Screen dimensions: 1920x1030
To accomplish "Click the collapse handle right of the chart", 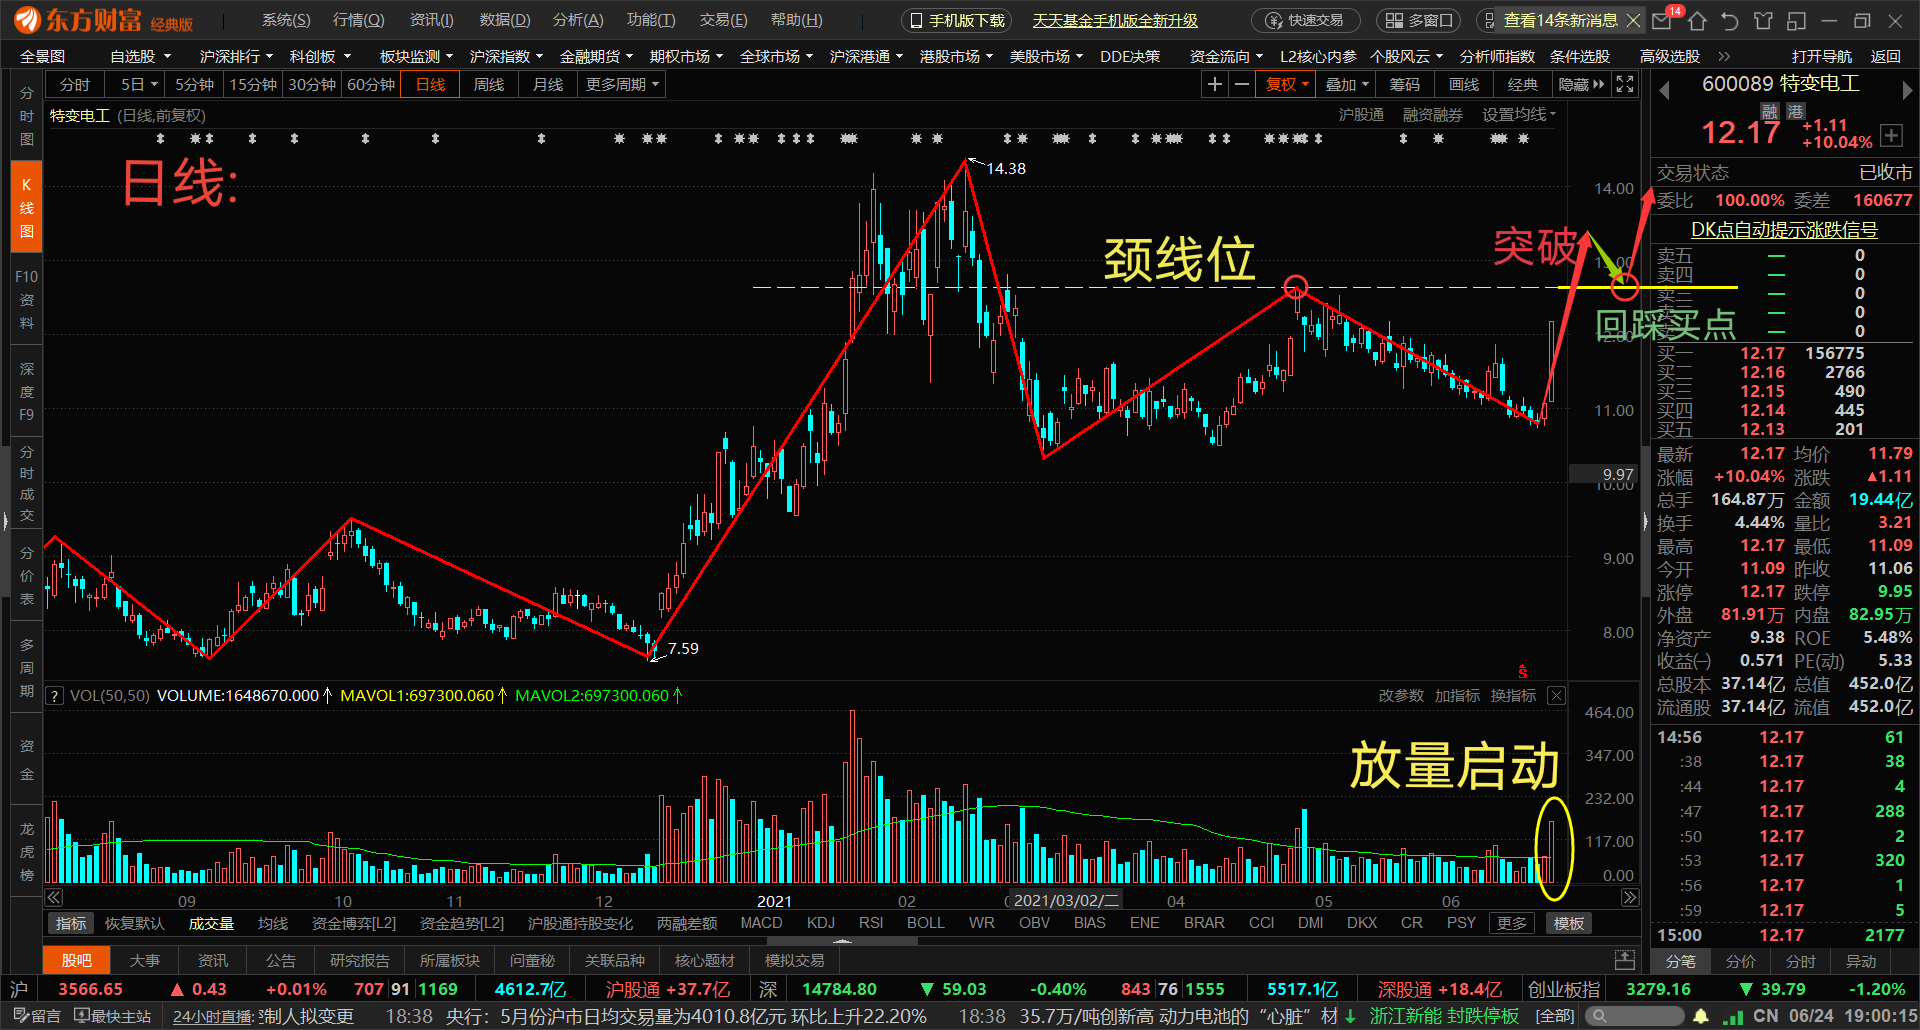I will point(1645,520).
